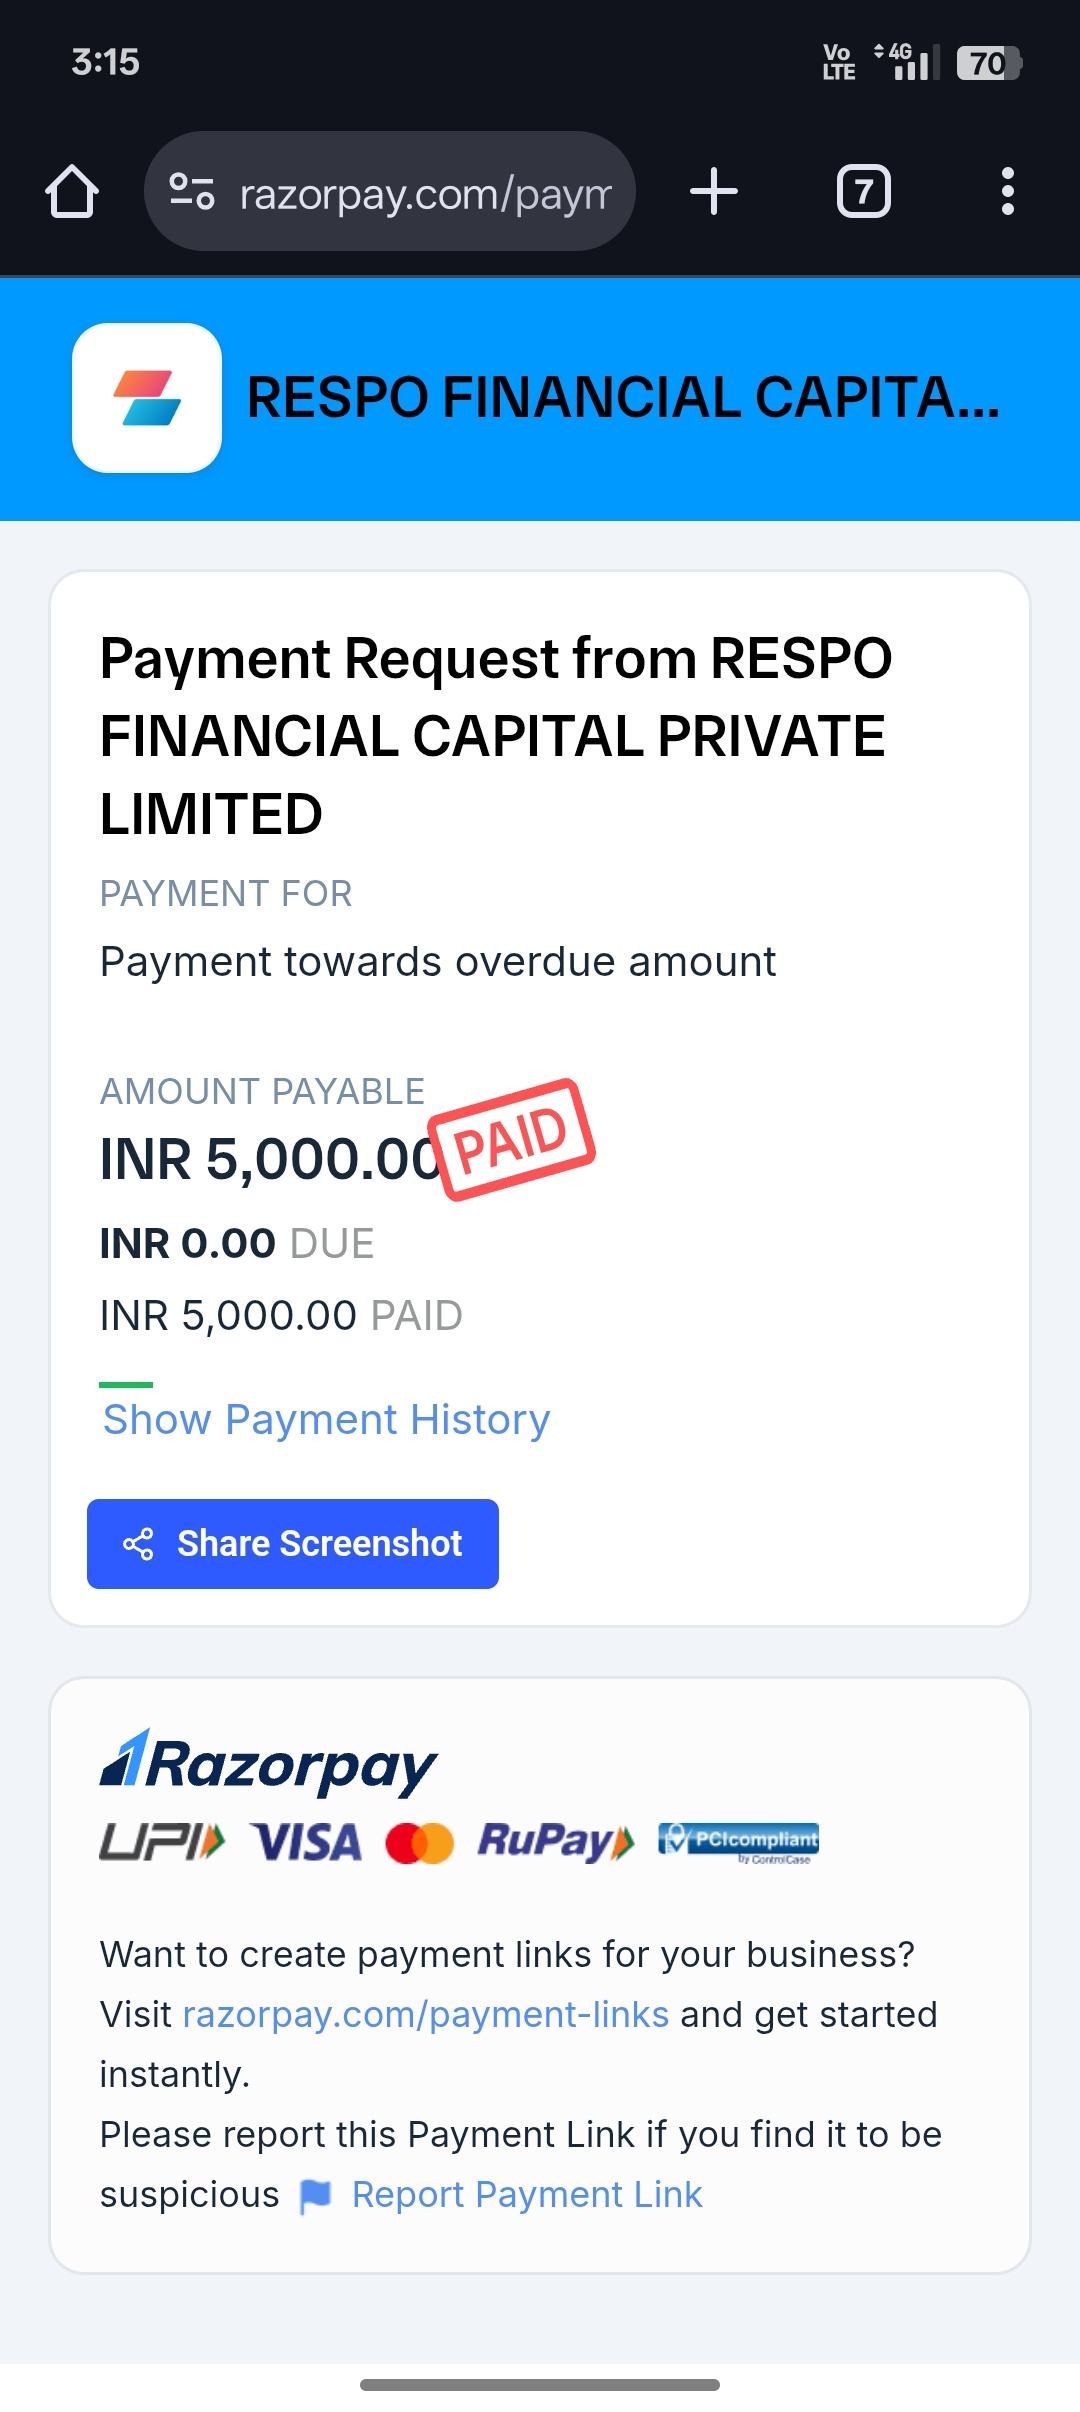Open site info icon in address bar

192,191
